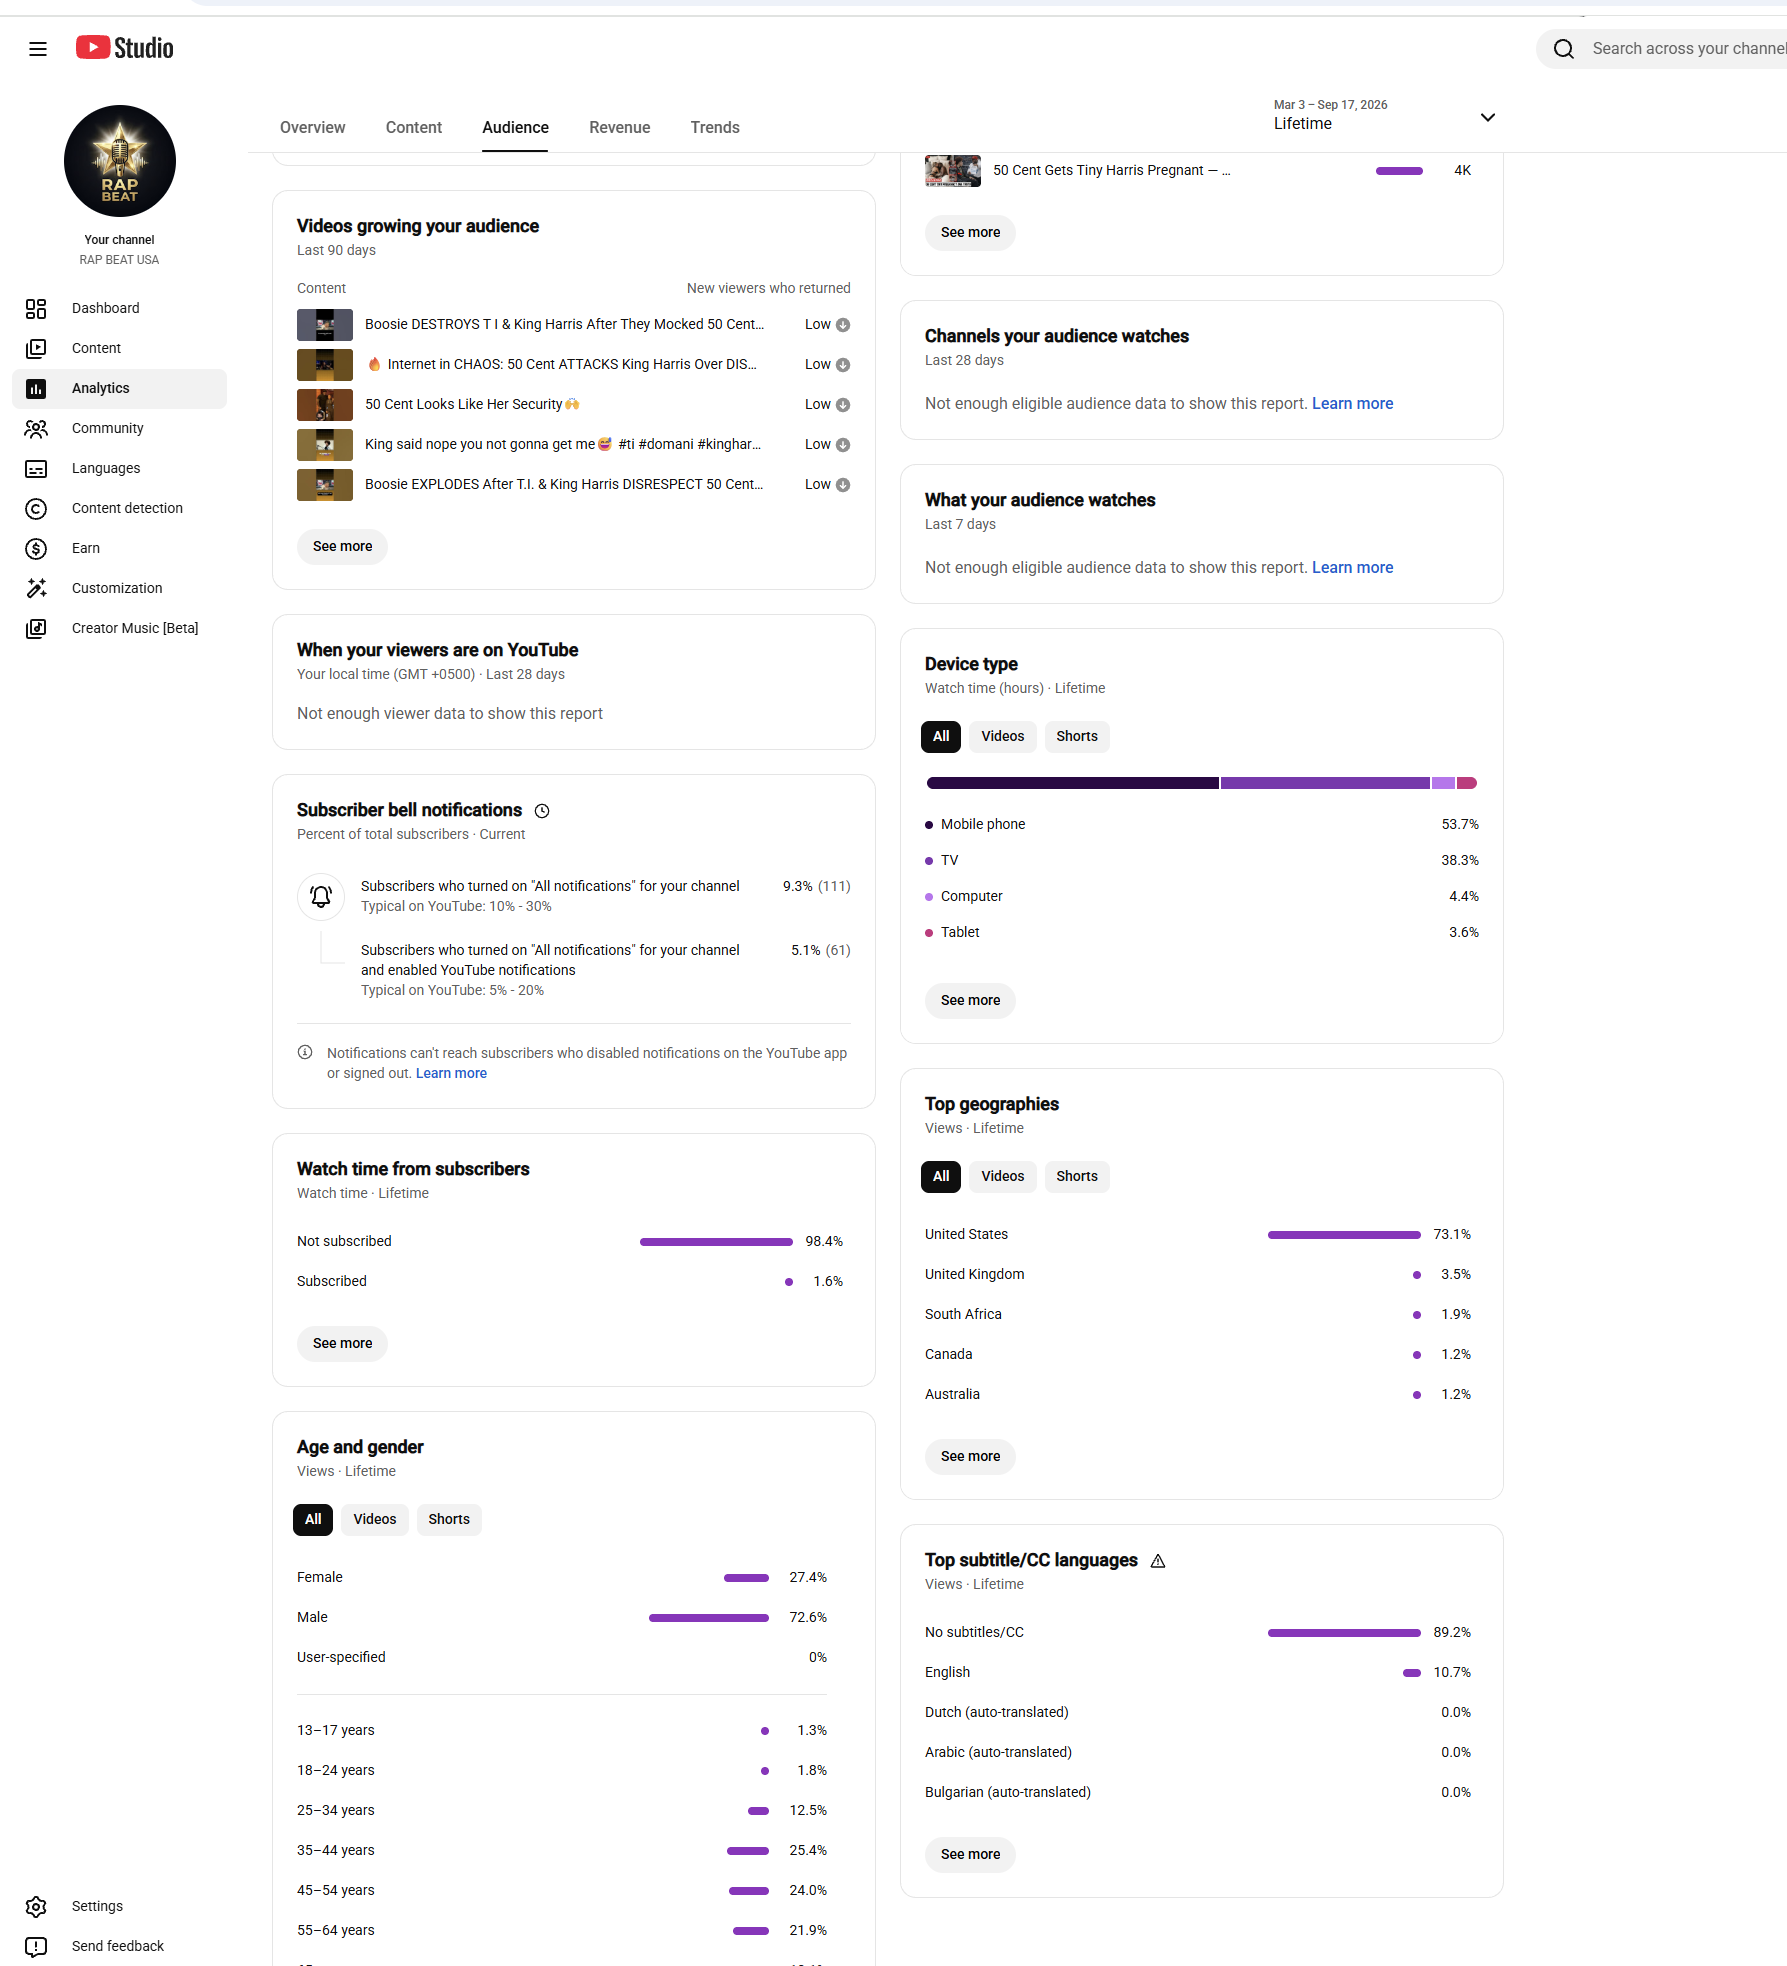Select the Shorts filter in Age and gender
Screen dimensions: 1787x1966
click(449, 1520)
